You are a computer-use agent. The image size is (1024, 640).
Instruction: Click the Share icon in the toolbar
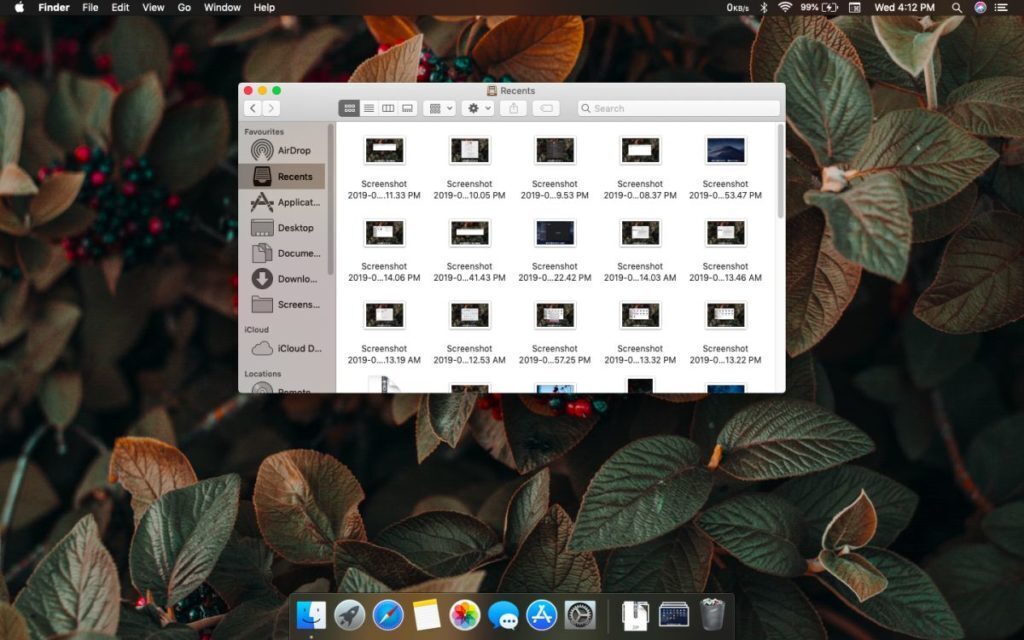pos(513,108)
